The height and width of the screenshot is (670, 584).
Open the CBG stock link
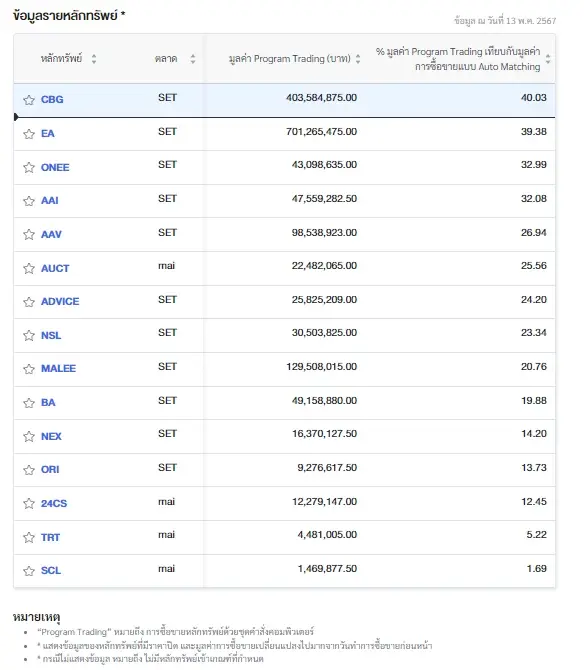(x=52, y=100)
